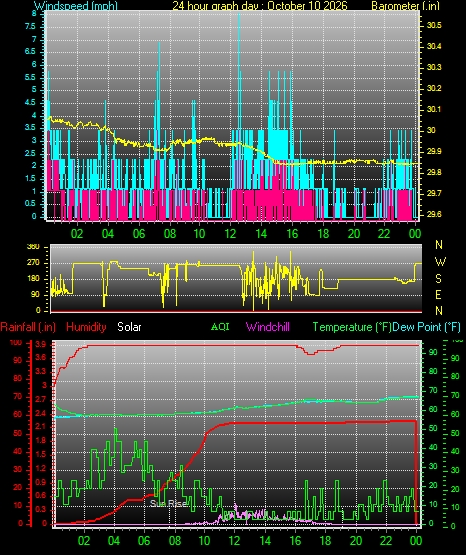Select the red "Humidity" legend label
466x555 pixels.
(x=86, y=327)
